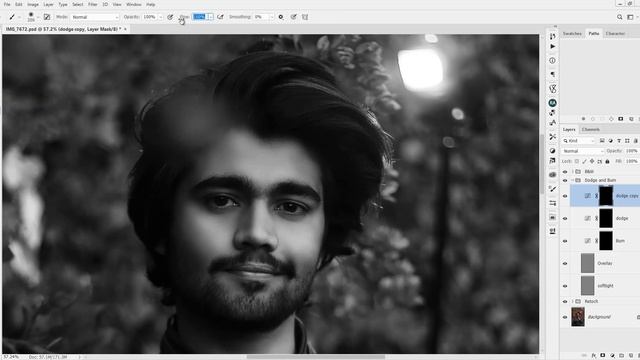Screen dimensions: 640x360
Task: Filter for type layers icon
Action: click(x=619, y=141)
